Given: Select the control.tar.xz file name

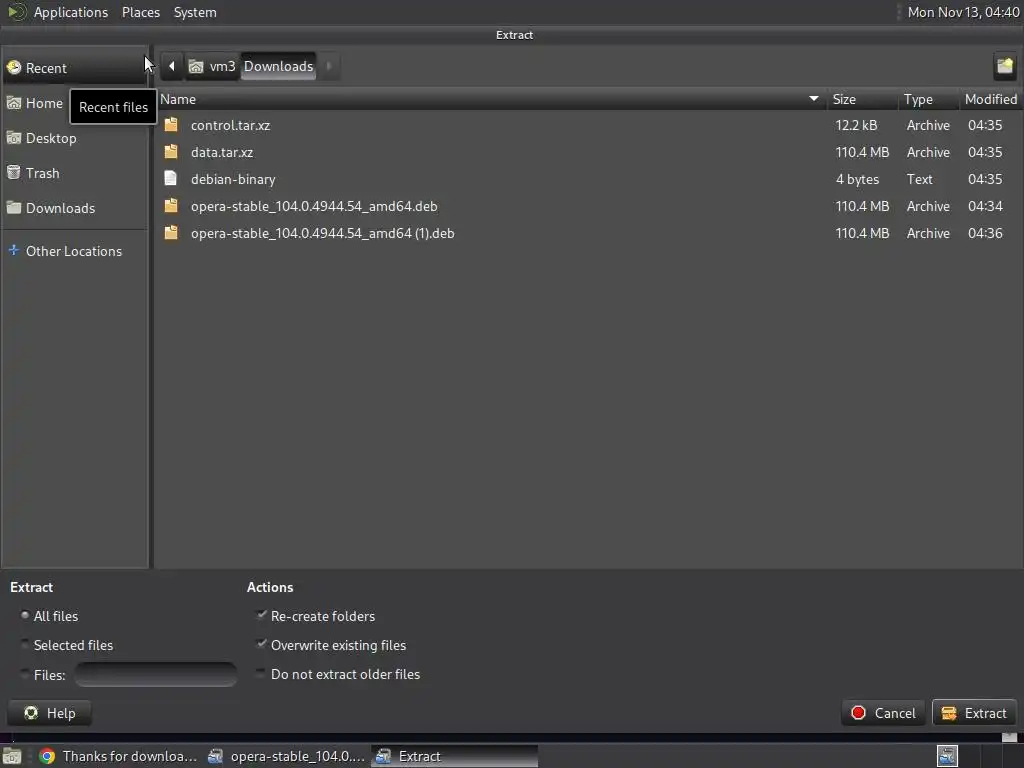Looking at the screenshot, I should [230, 125].
